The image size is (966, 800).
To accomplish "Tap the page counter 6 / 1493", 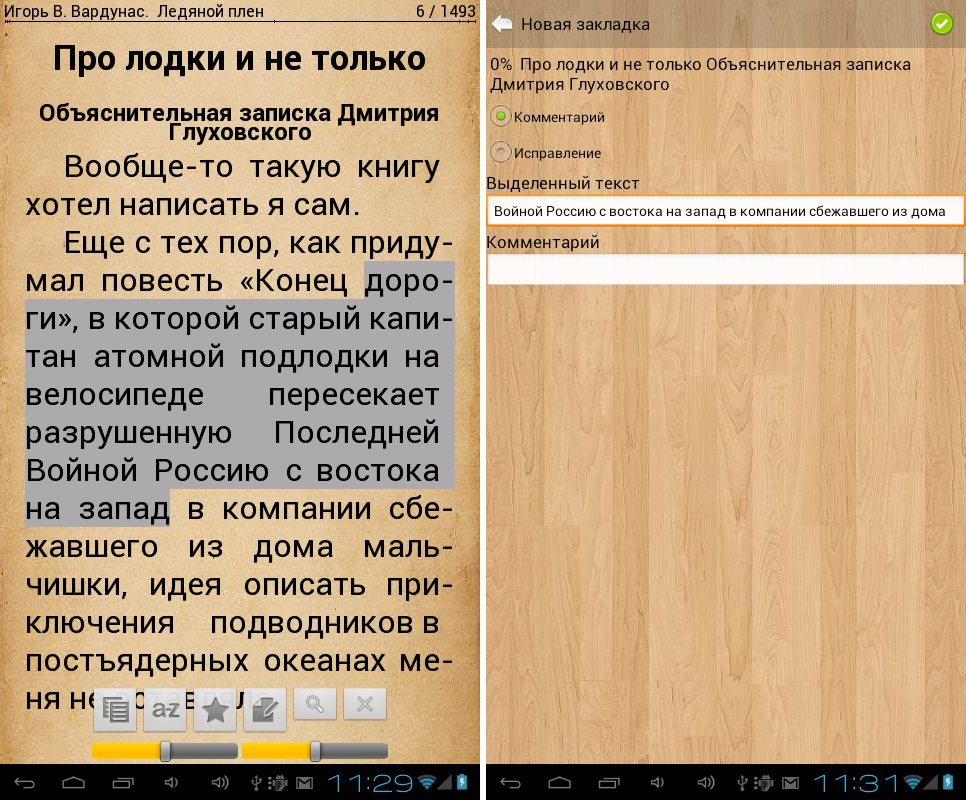I will point(445,12).
